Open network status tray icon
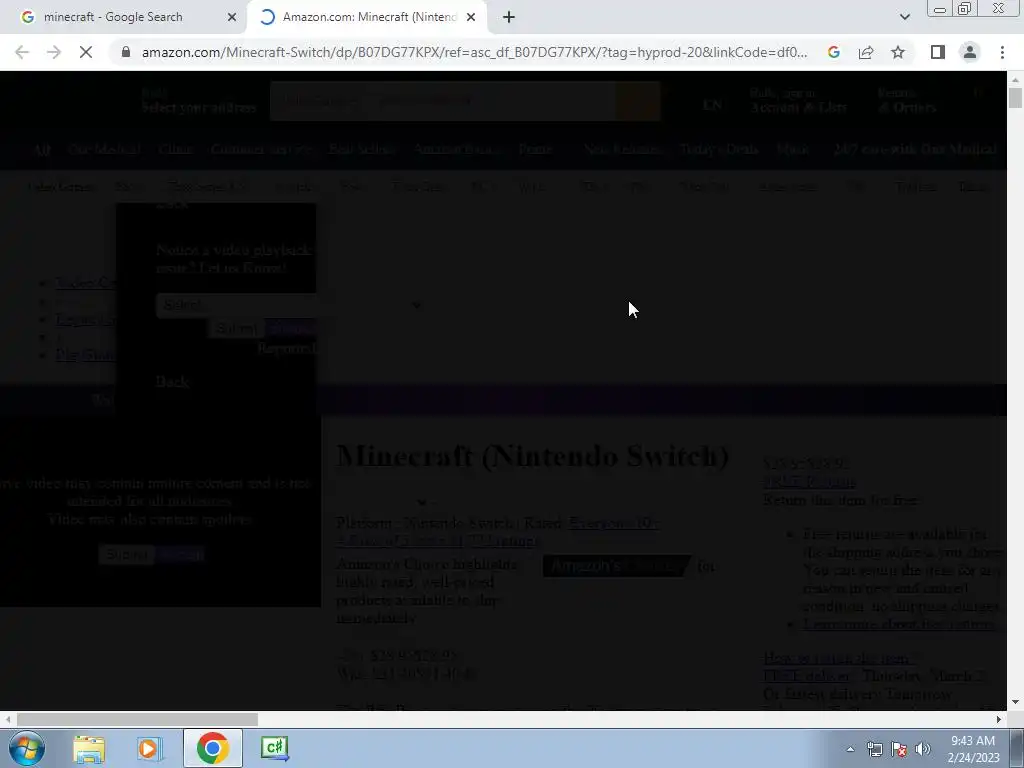The height and width of the screenshot is (768, 1024). click(874, 749)
